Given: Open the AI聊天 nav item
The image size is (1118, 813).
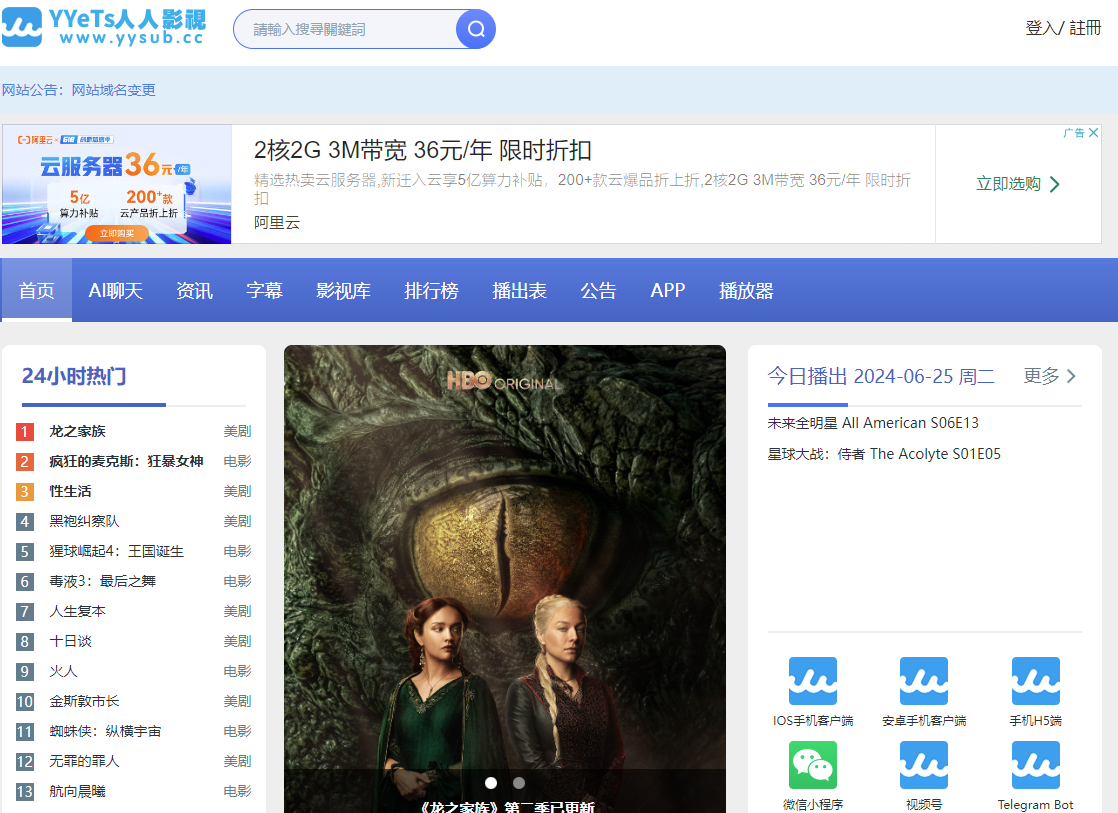Looking at the screenshot, I should [116, 290].
